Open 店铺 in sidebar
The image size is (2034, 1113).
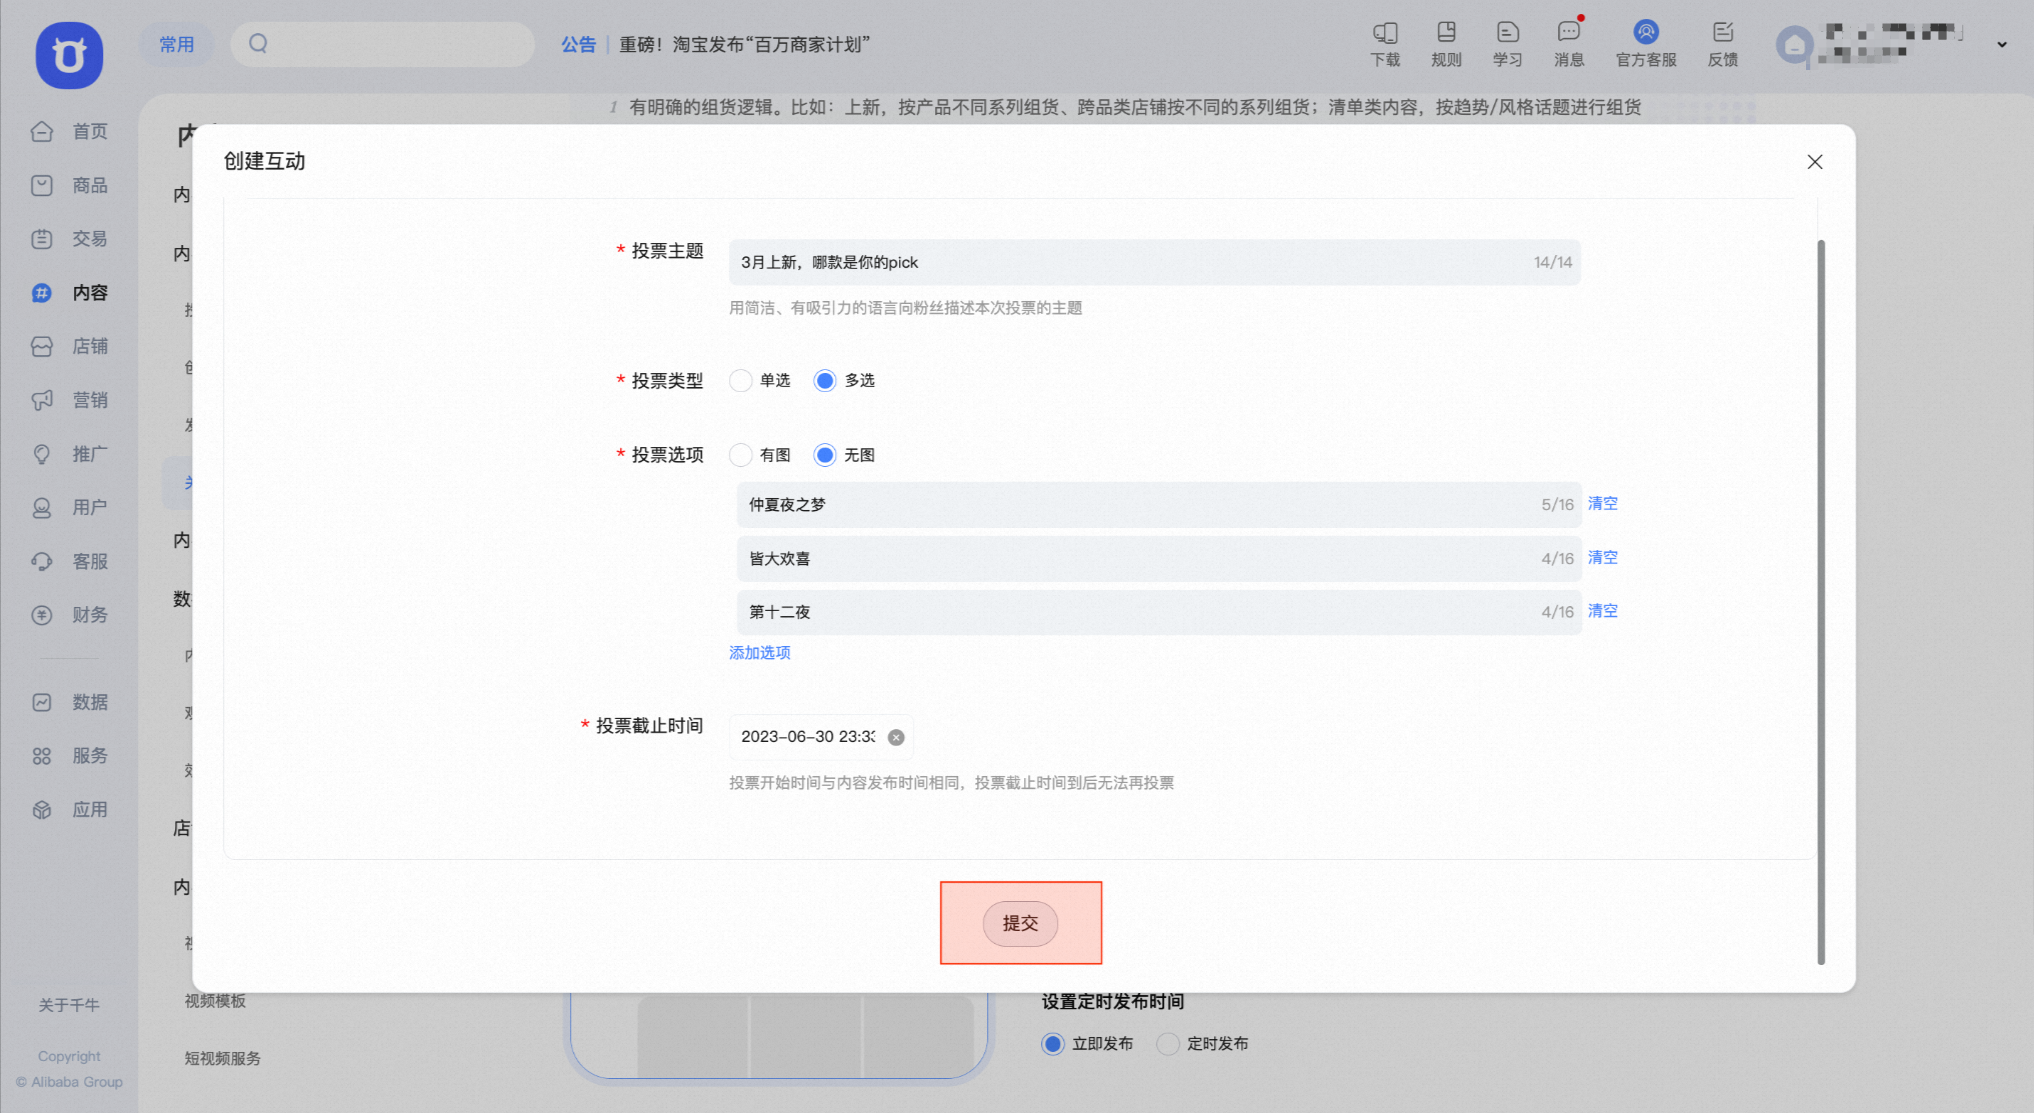pyautogui.click(x=70, y=346)
